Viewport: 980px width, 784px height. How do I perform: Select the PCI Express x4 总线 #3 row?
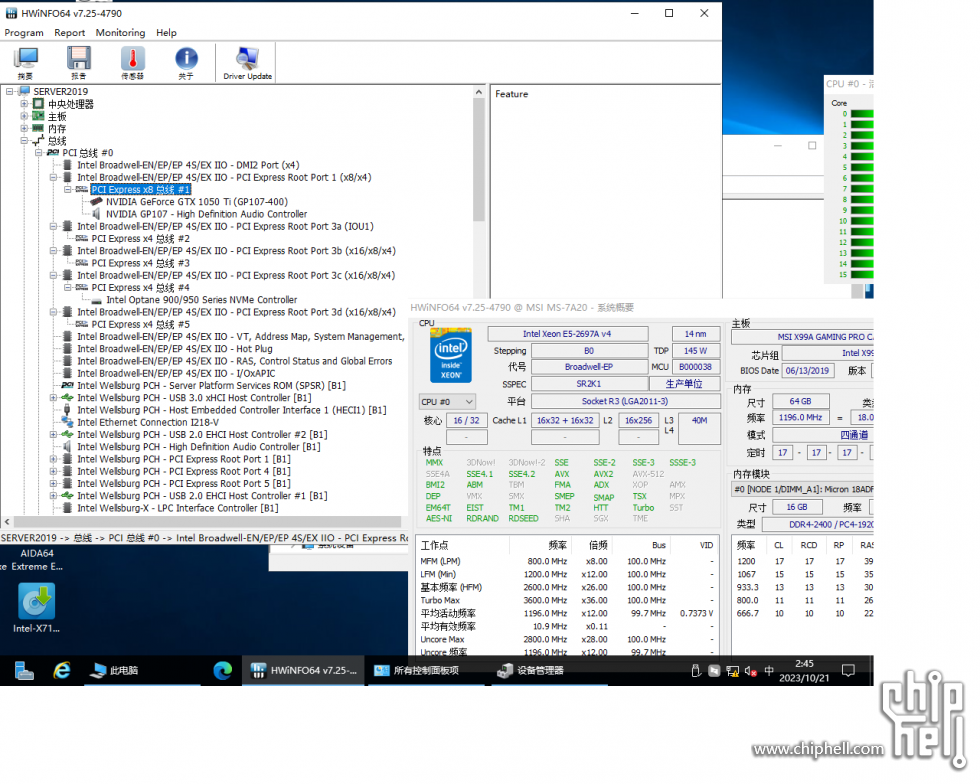point(140,263)
